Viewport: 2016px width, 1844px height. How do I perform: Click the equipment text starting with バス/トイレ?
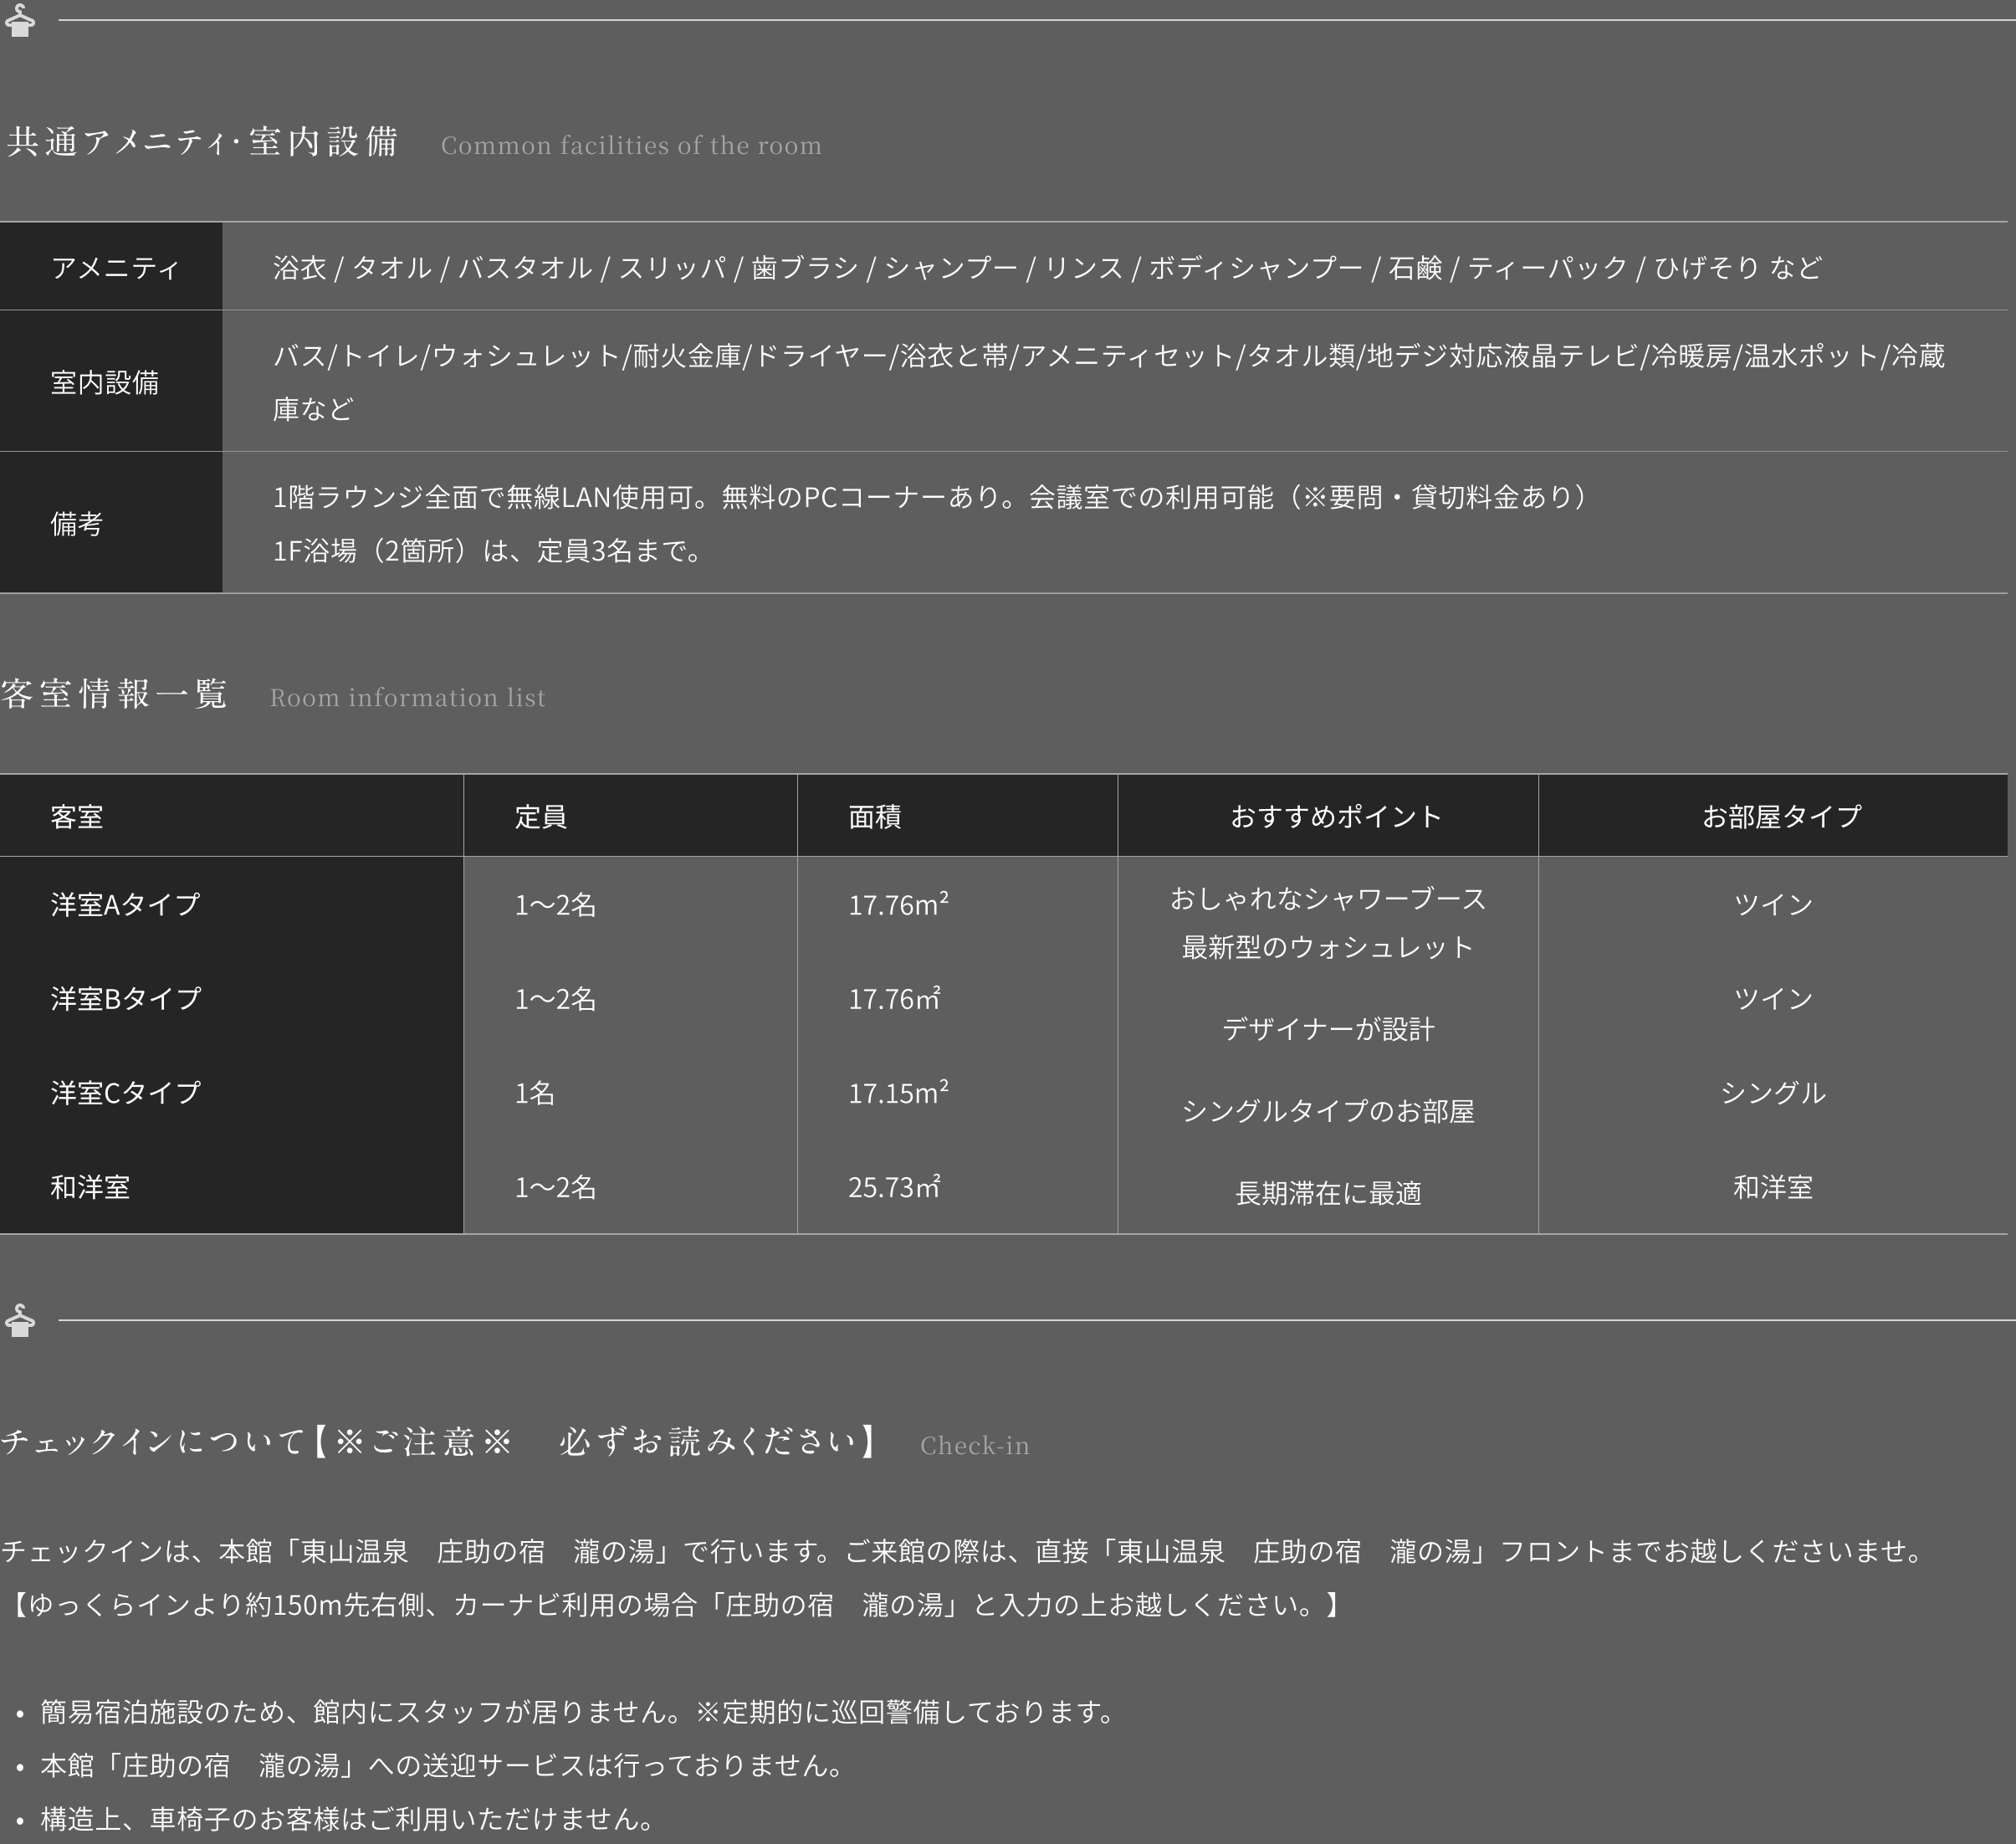click(1109, 382)
